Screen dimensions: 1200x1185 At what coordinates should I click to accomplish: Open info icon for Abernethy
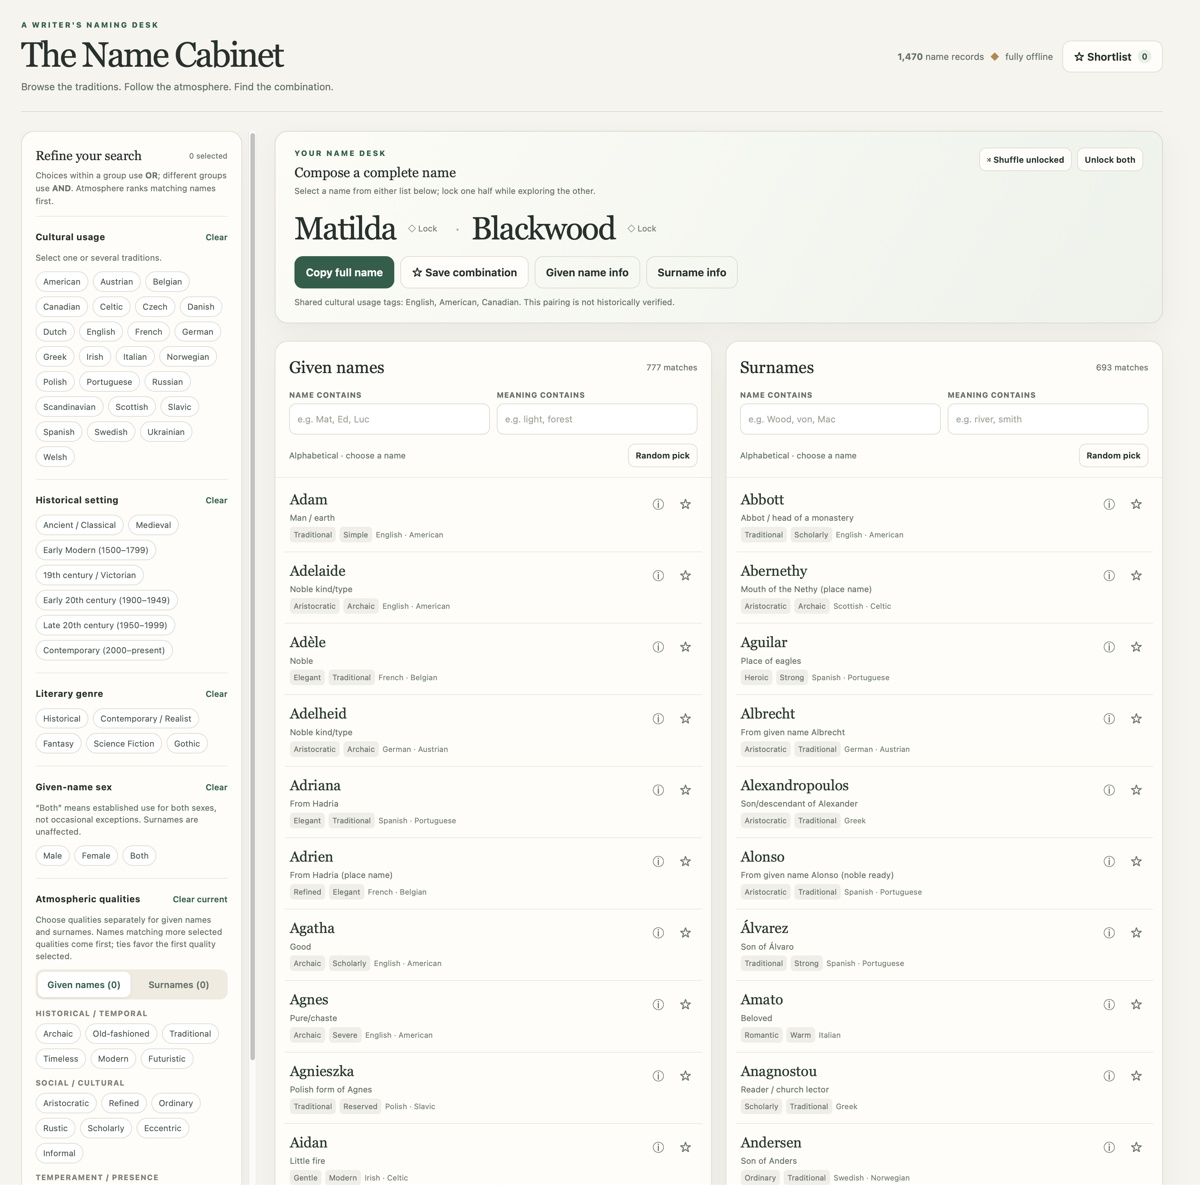point(1109,576)
